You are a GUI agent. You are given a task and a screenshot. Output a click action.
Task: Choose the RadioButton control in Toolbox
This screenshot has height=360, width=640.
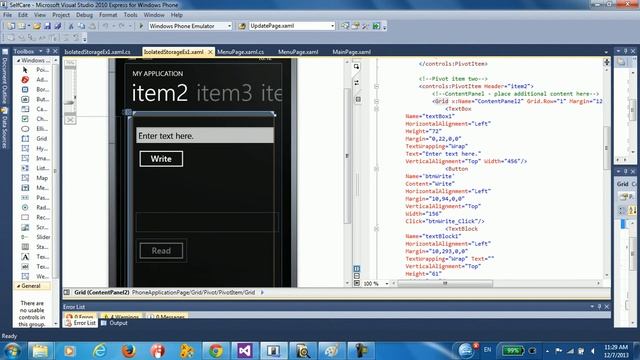[36, 207]
